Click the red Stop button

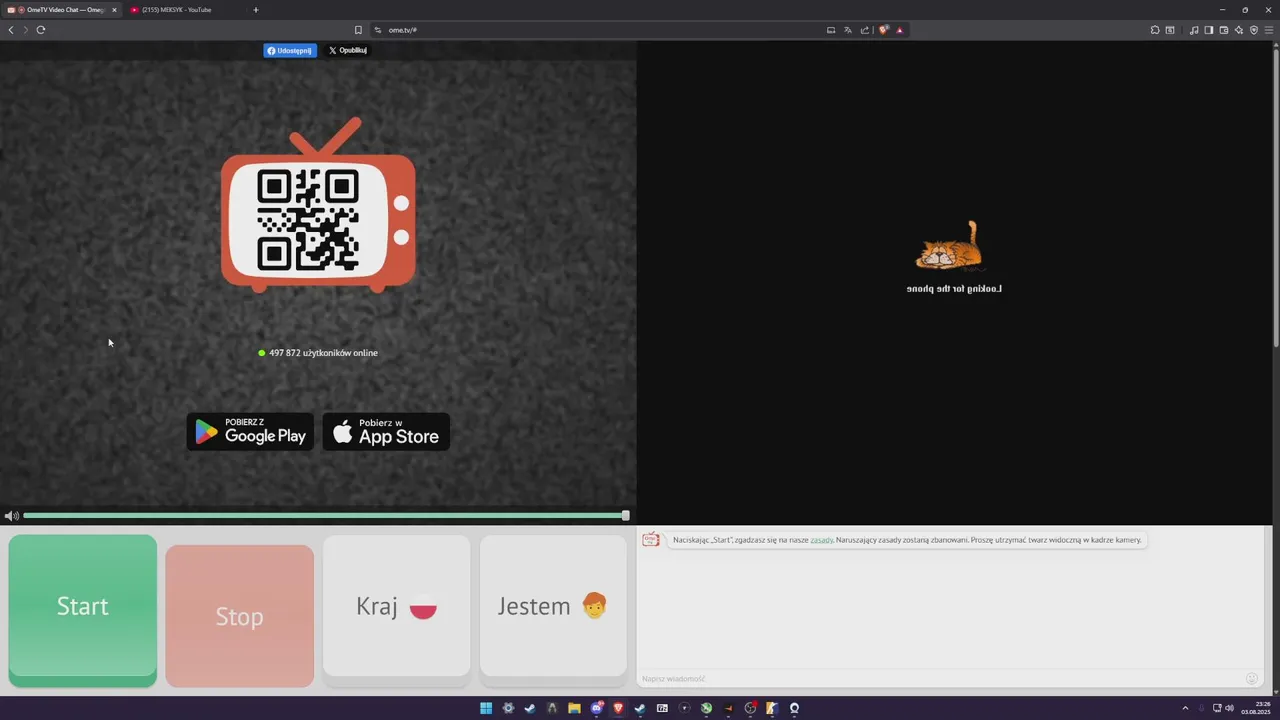(239, 616)
